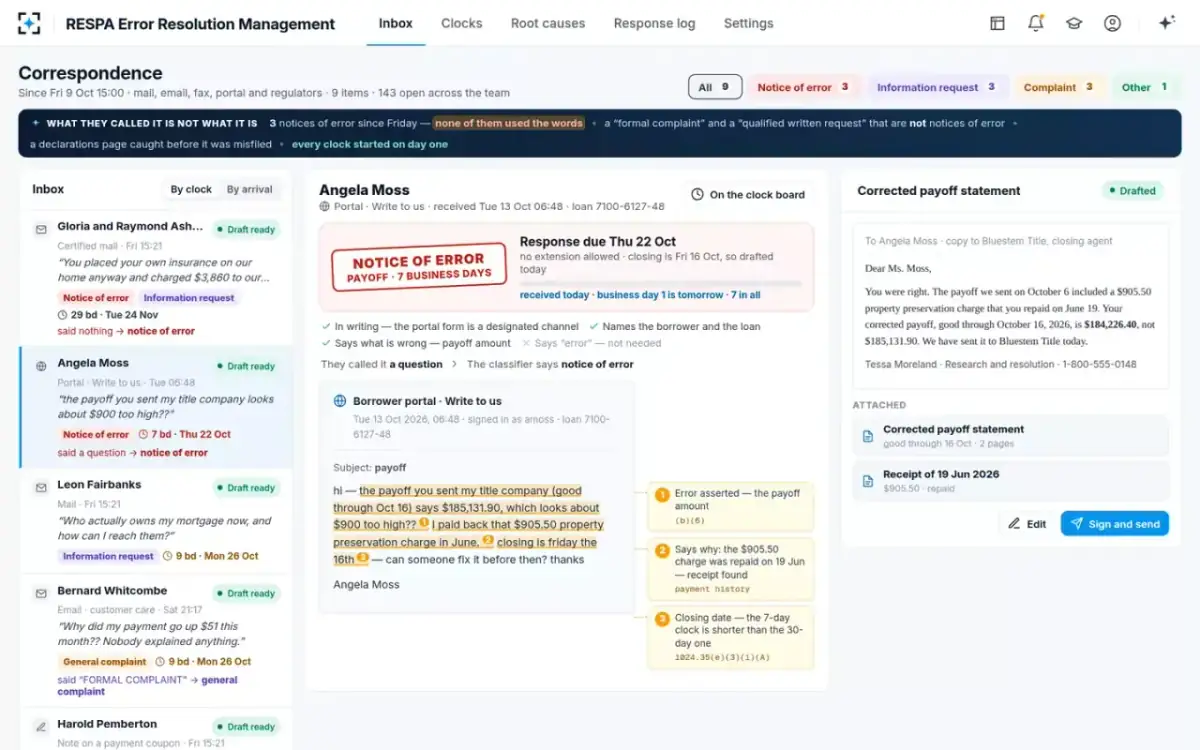
Task: Filter by Other 1
Action: pos(1144,87)
